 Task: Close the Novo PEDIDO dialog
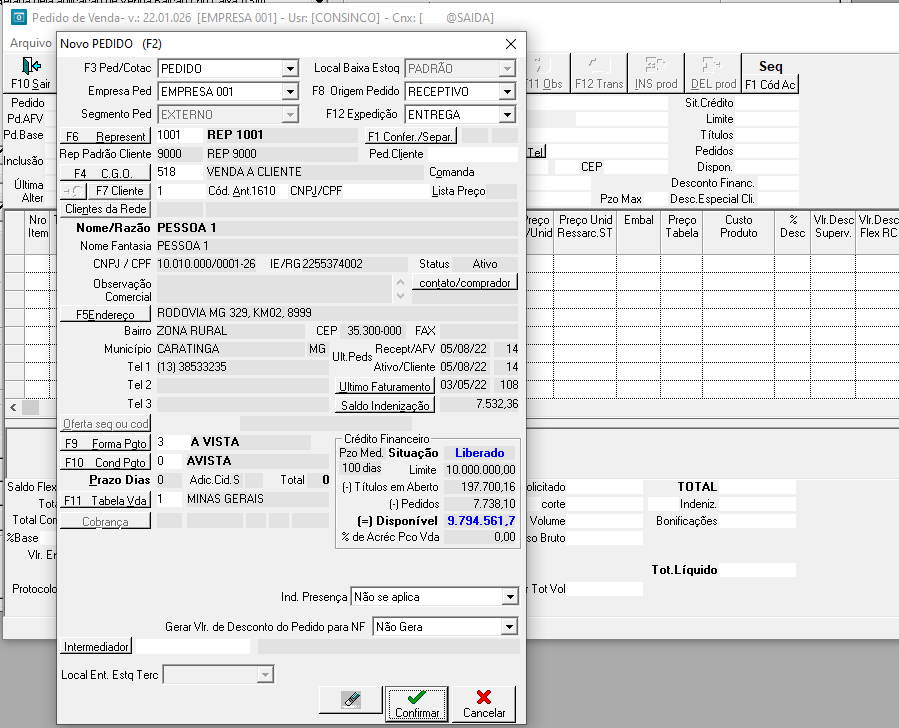[x=511, y=44]
